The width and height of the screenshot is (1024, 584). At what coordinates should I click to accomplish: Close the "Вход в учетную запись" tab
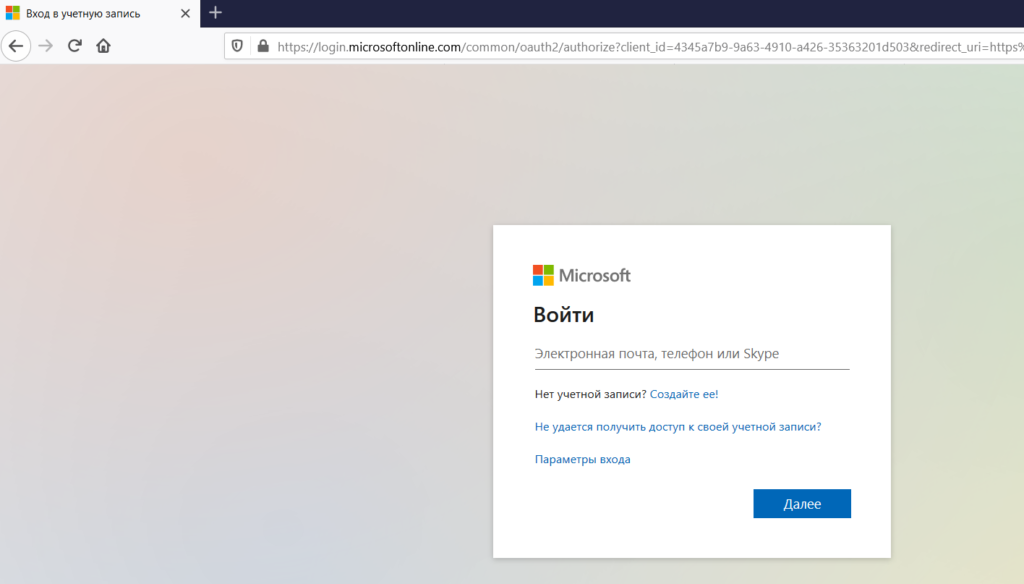[185, 13]
